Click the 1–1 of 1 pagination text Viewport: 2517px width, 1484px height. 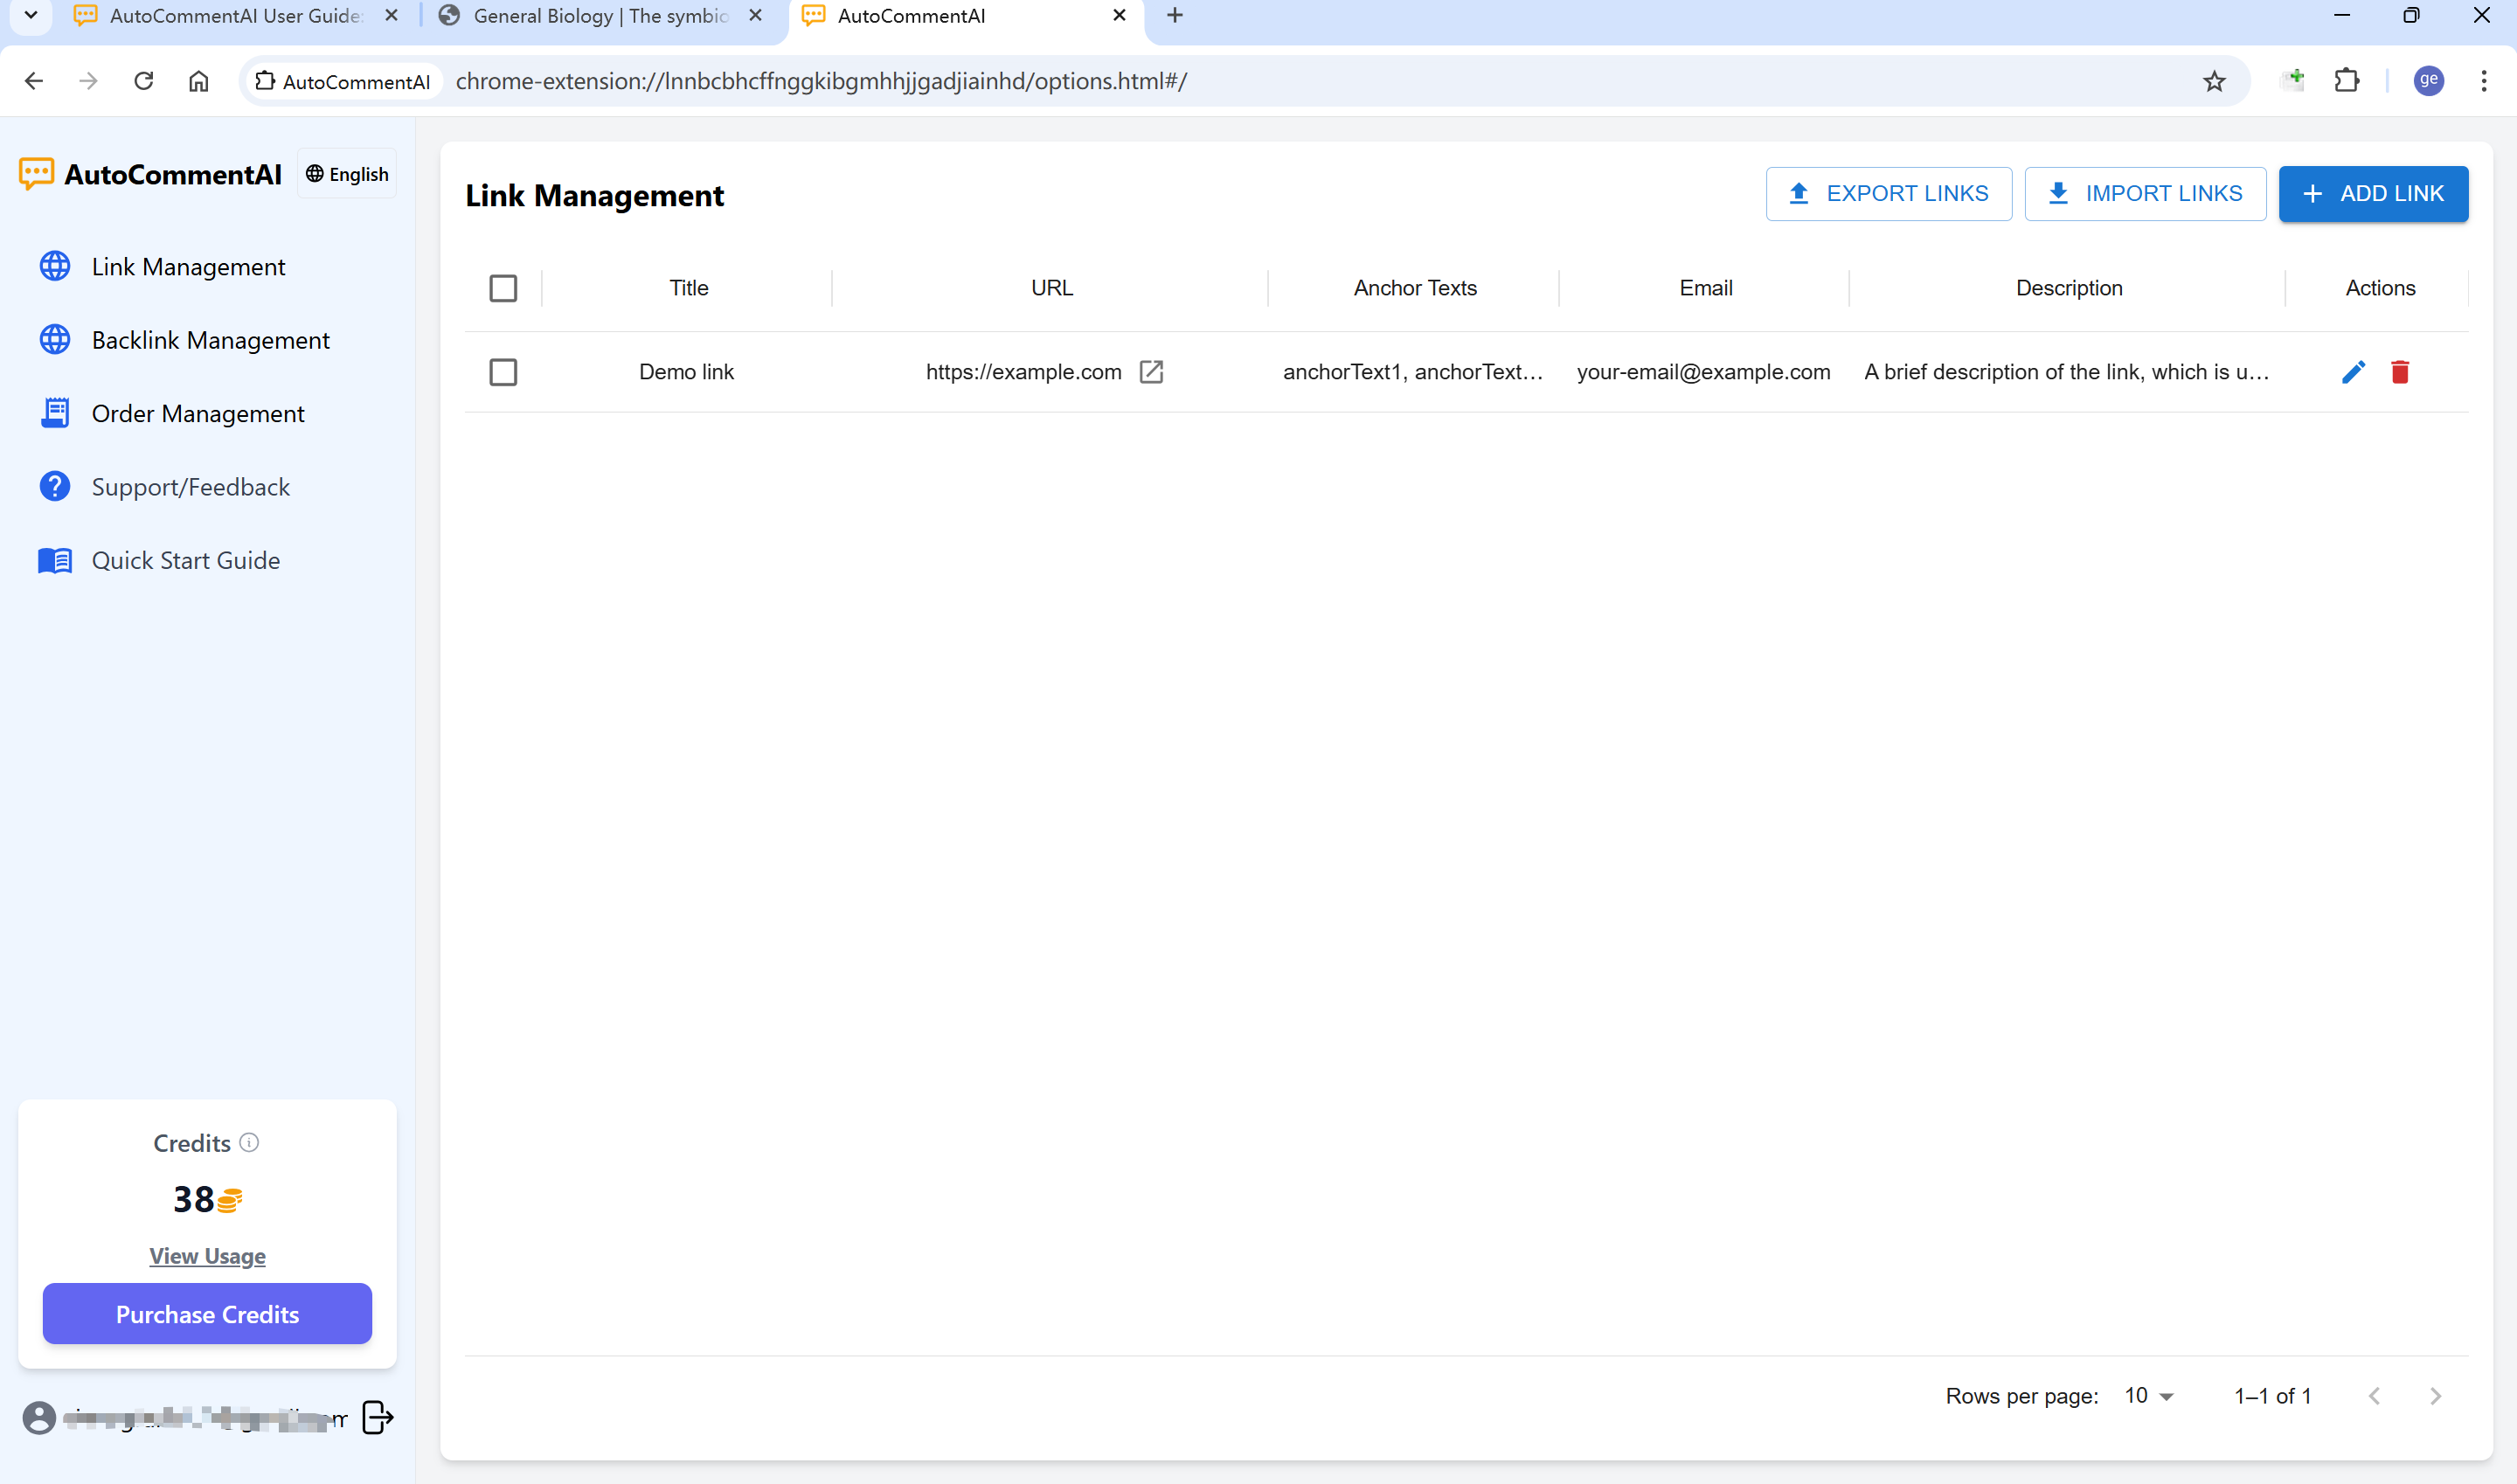pyautogui.click(x=2272, y=1396)
